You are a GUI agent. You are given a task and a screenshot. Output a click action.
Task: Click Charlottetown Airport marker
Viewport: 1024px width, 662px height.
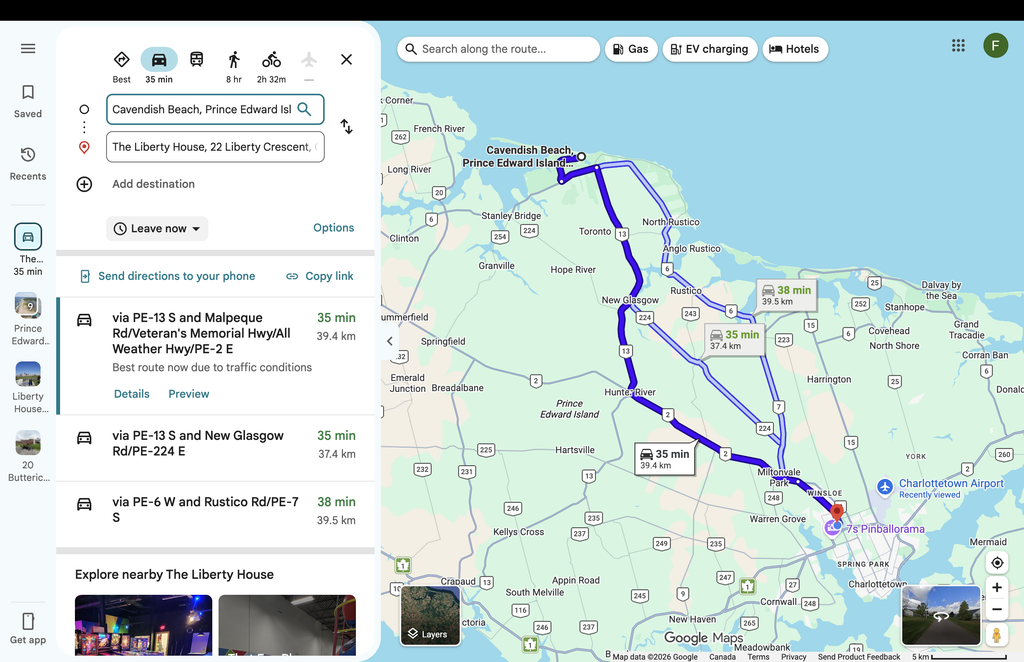coord(885,487)
